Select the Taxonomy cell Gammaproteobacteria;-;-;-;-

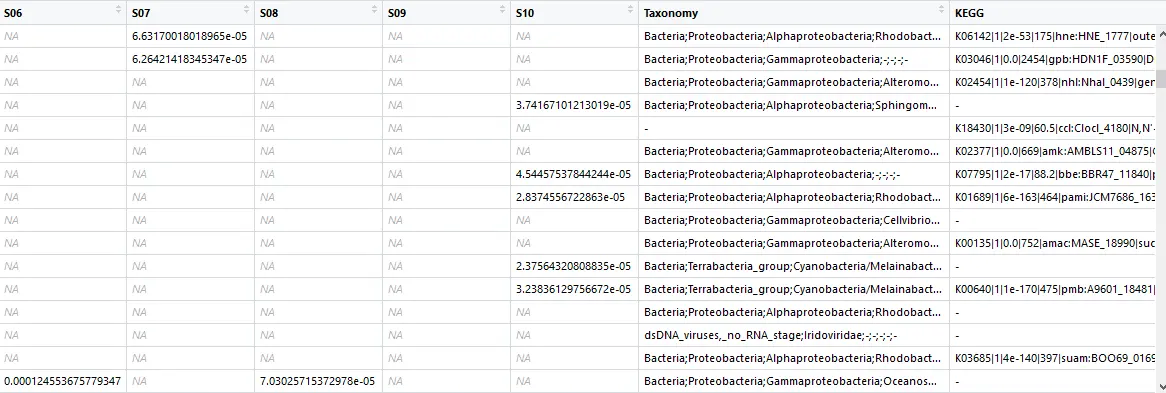coord(794,59)
